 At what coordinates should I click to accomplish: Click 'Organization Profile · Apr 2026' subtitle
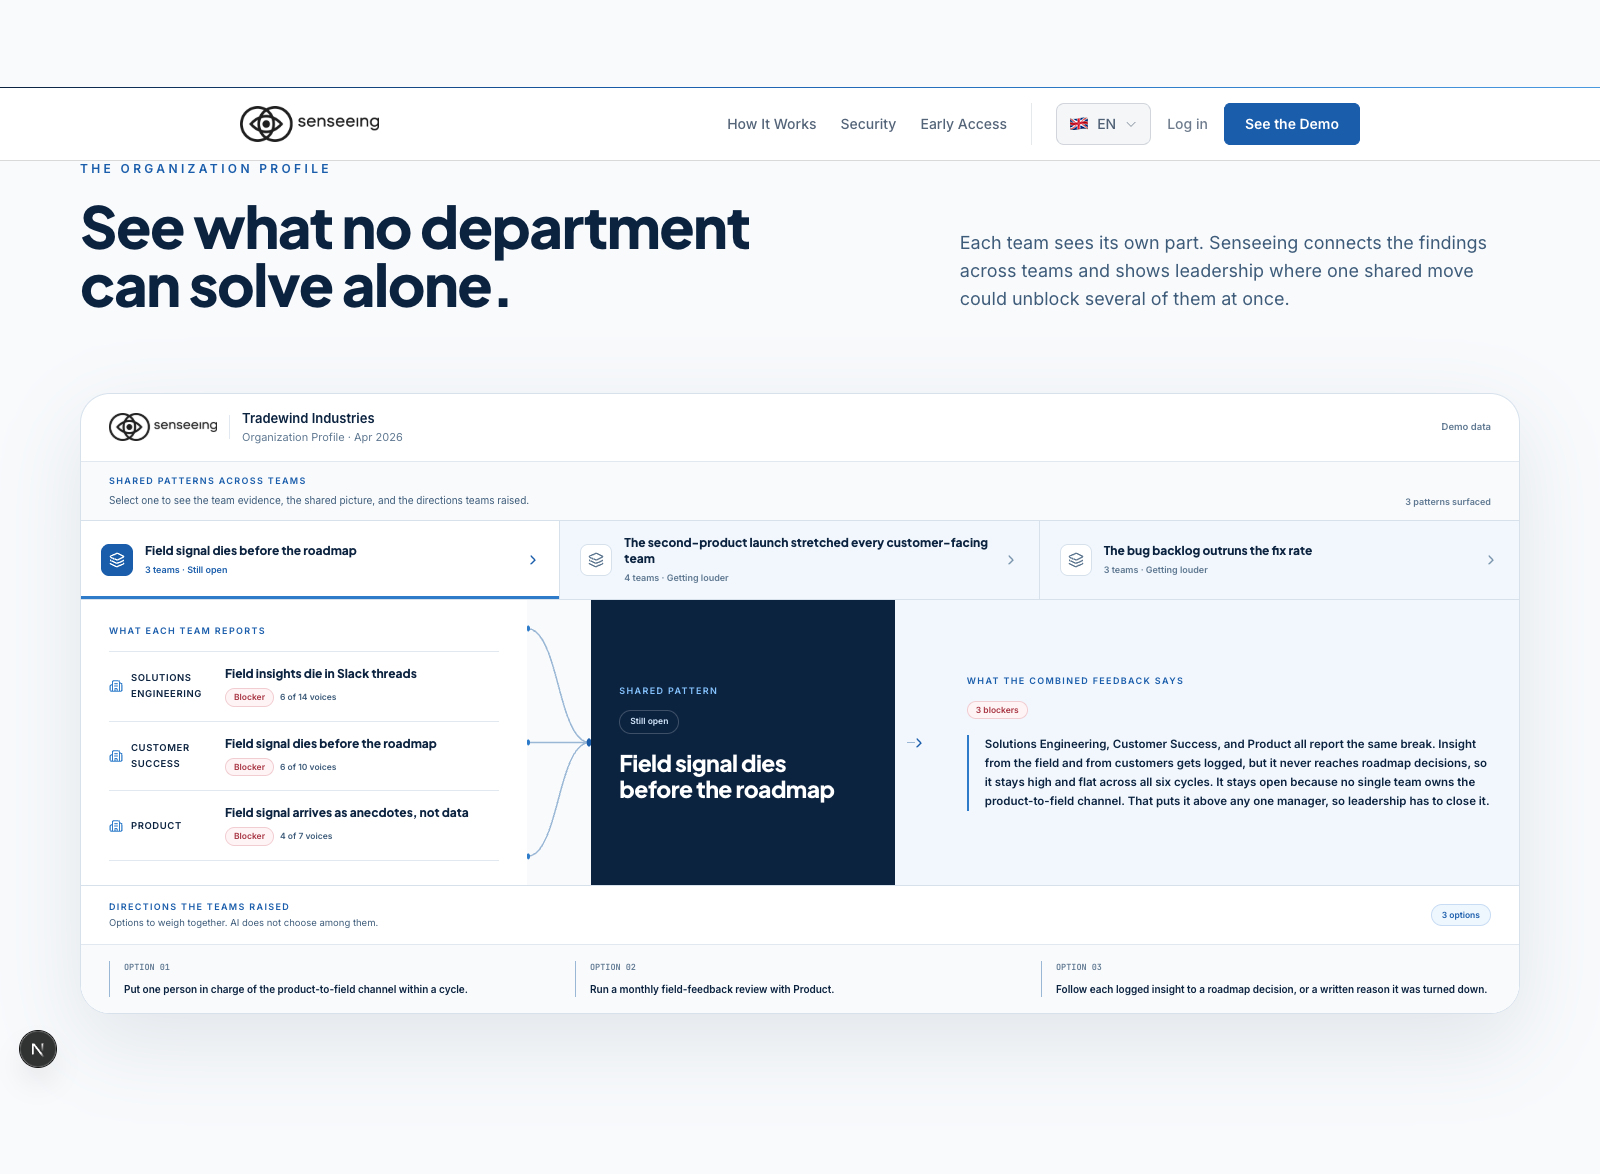[322, 437]
